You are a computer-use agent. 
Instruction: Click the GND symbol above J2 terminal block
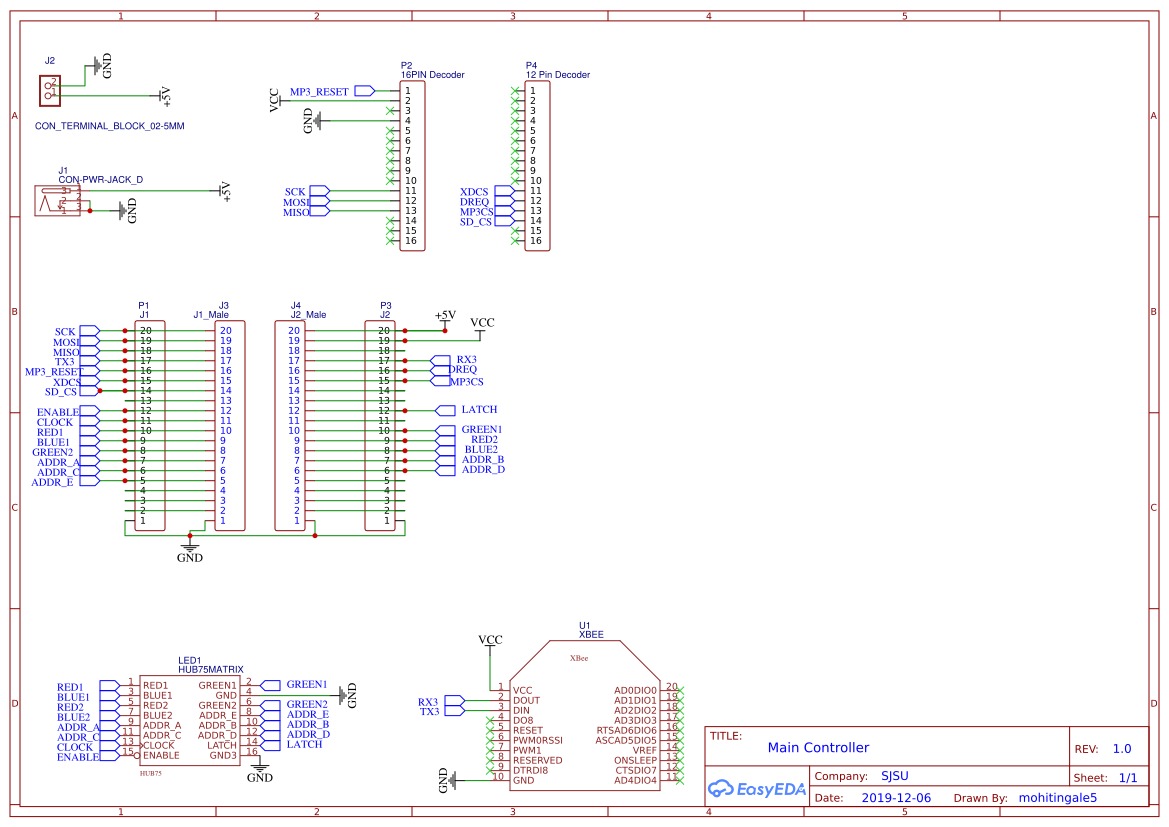pos(102,66)
